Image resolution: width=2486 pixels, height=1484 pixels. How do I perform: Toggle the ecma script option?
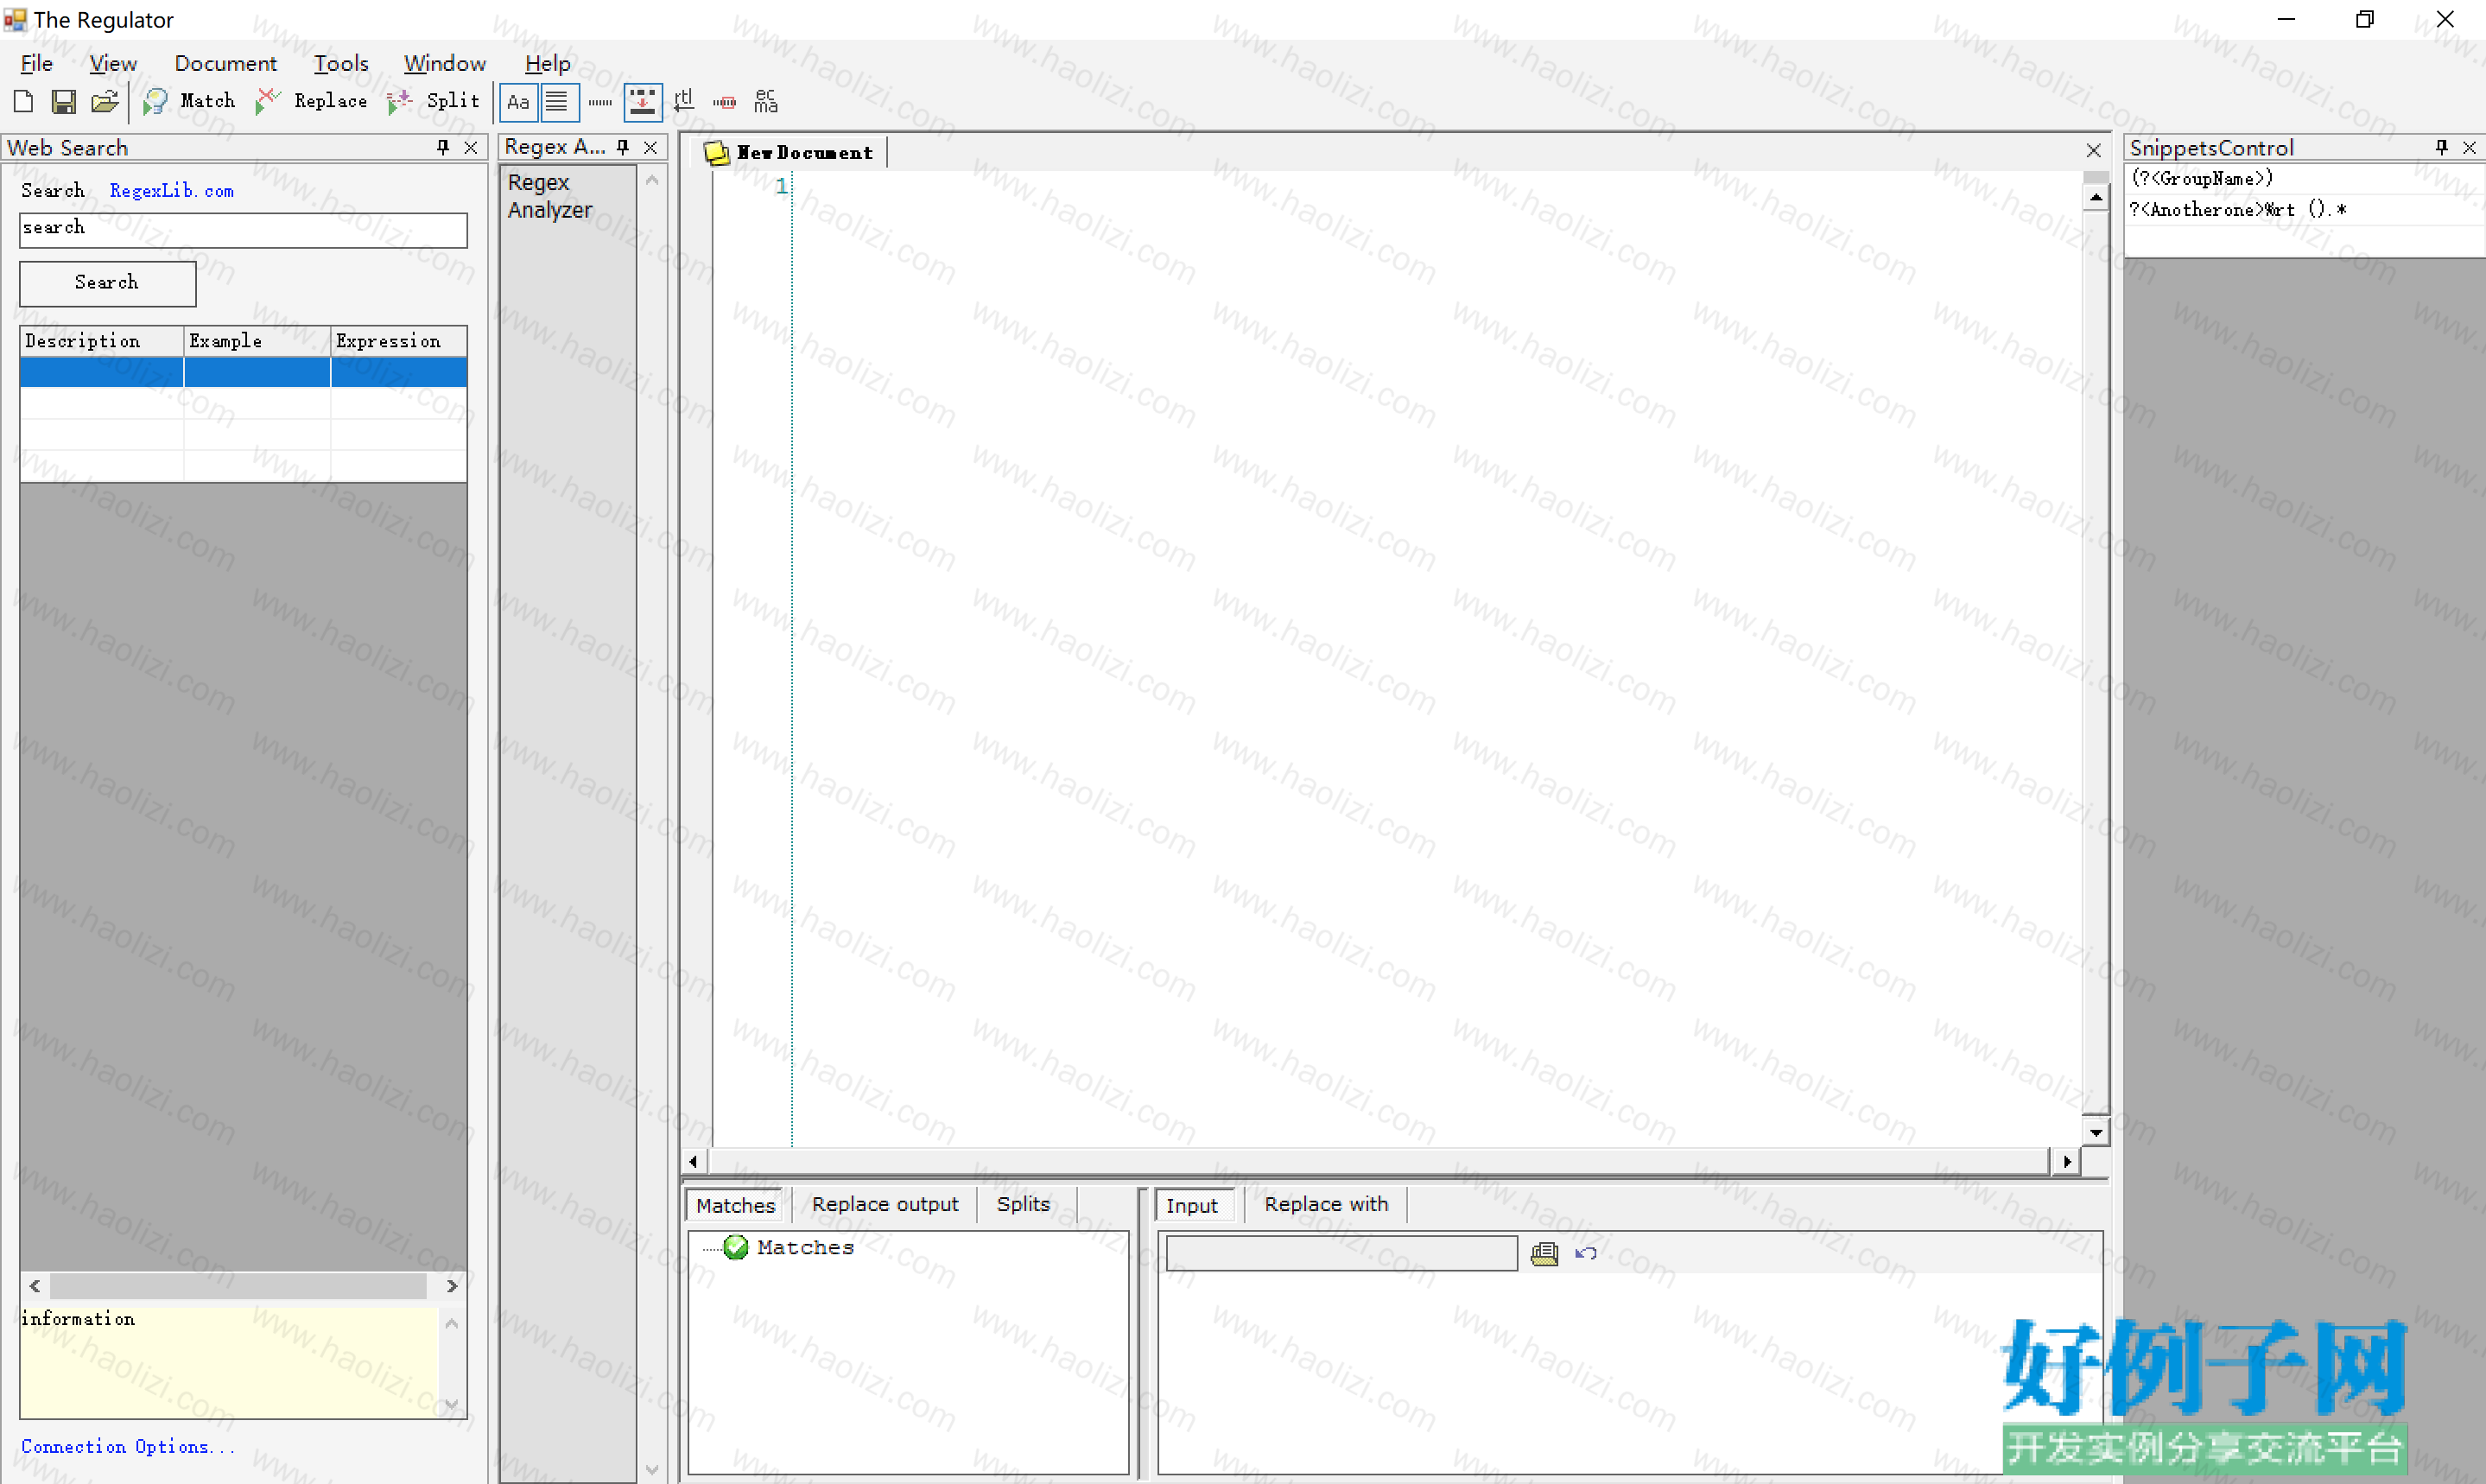766,101
